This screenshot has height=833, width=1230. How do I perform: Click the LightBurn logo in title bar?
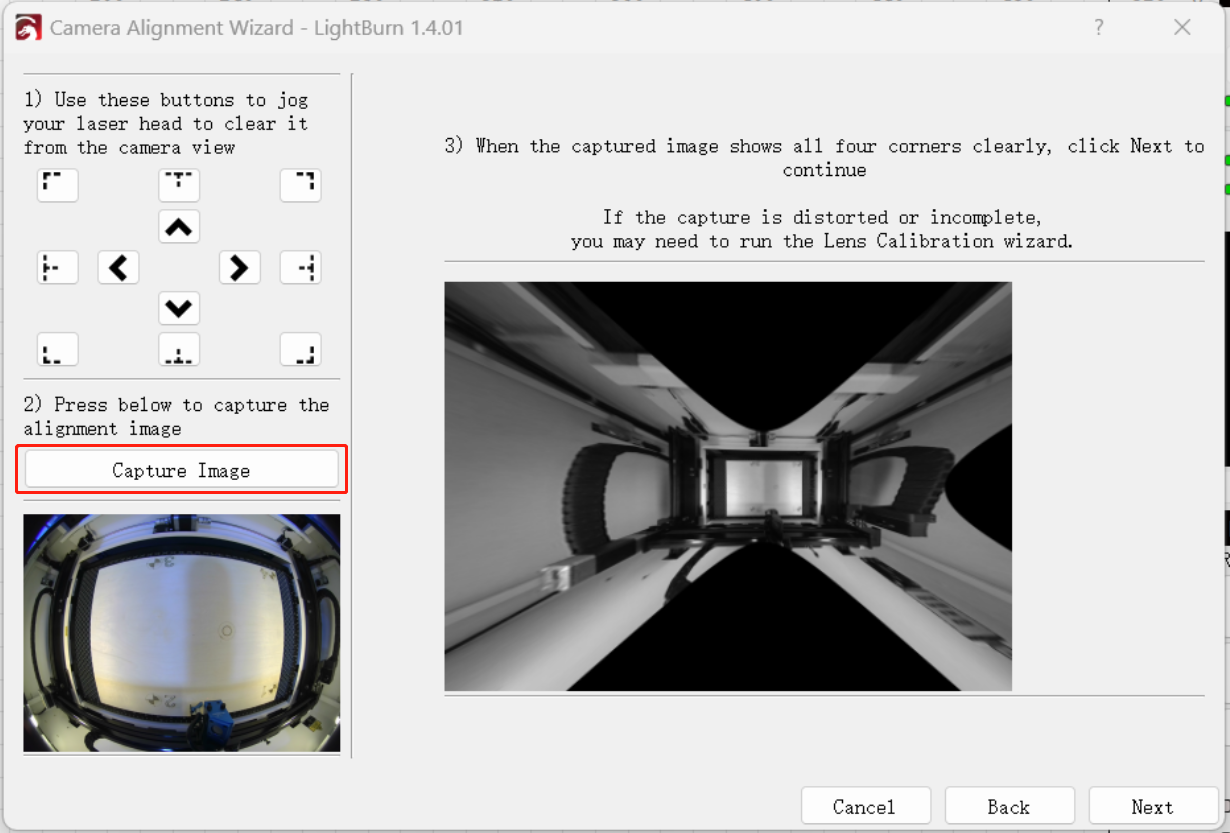click(x=28, y=27)
